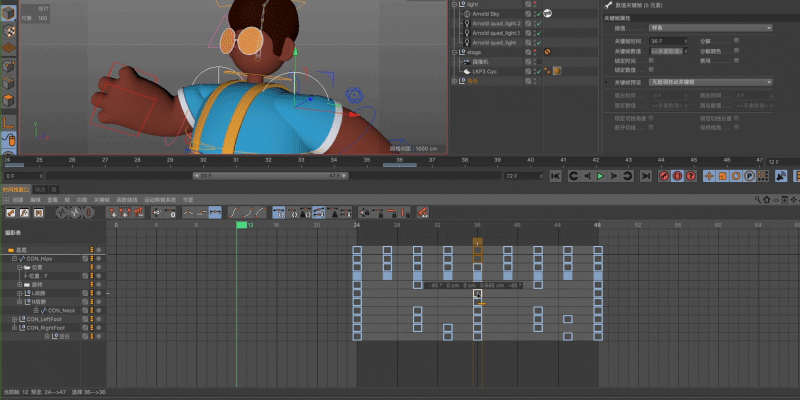
Task: Check the 锁定时间 checkbox
Action: tap(651, 60)
